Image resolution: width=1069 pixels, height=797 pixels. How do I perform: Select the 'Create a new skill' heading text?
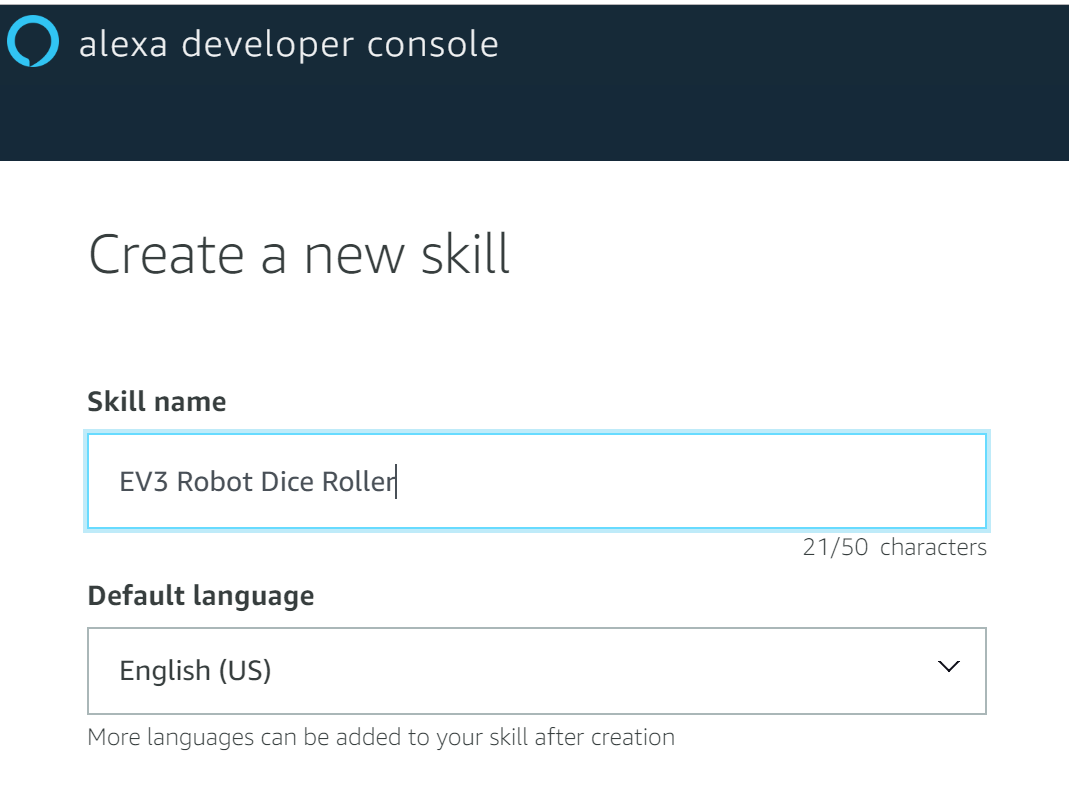[299, 254]
